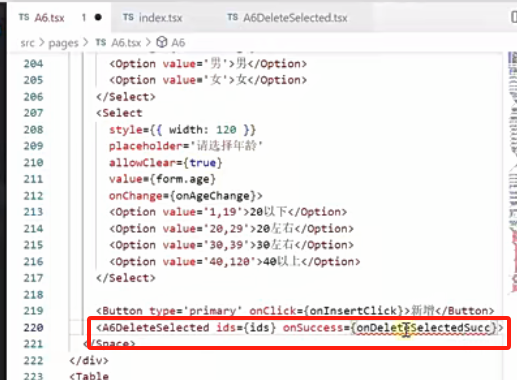Click the closing </Select> on line 217
Screen dimensions: 517x380
click(x=126, y=278)
